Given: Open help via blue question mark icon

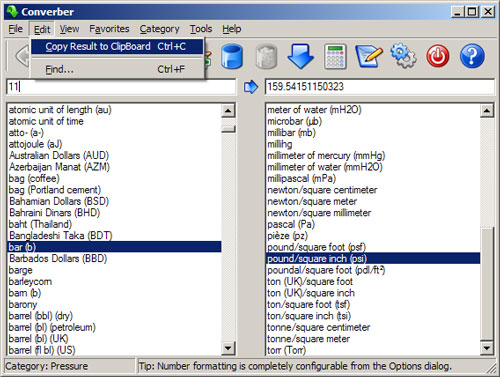Looking at the screenshot, I should tap(472, 56).
